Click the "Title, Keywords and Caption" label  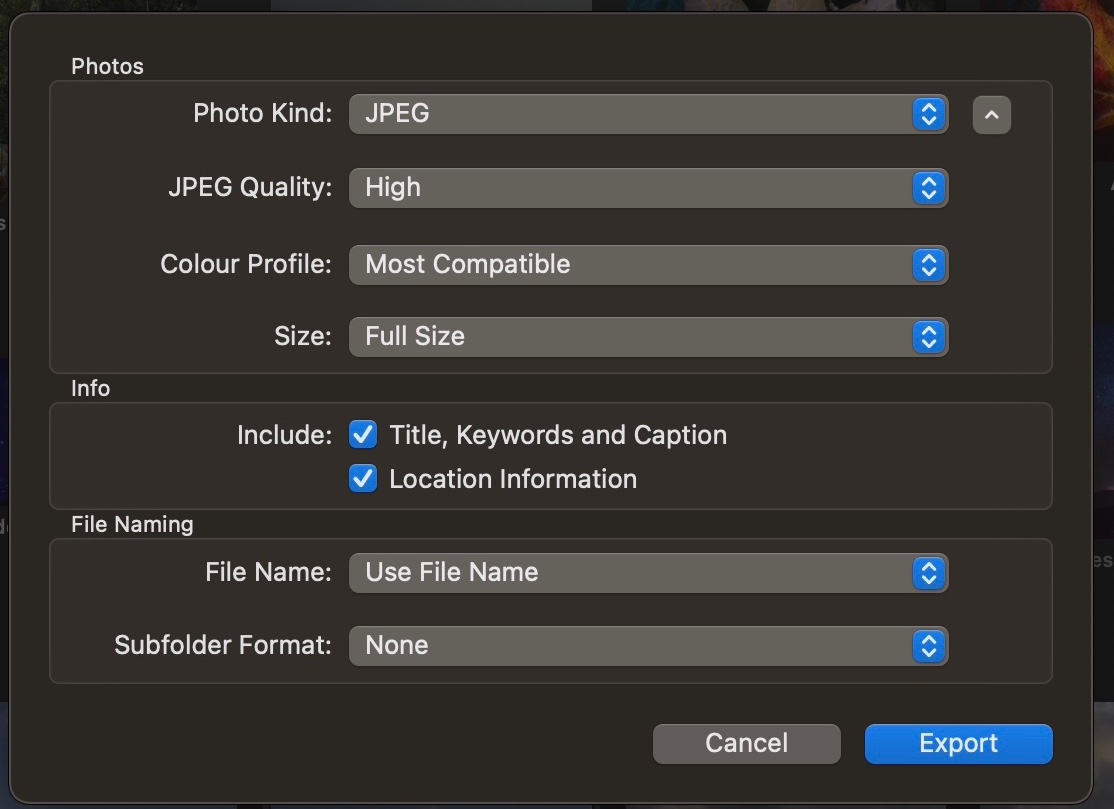click(x=558, y=435)
